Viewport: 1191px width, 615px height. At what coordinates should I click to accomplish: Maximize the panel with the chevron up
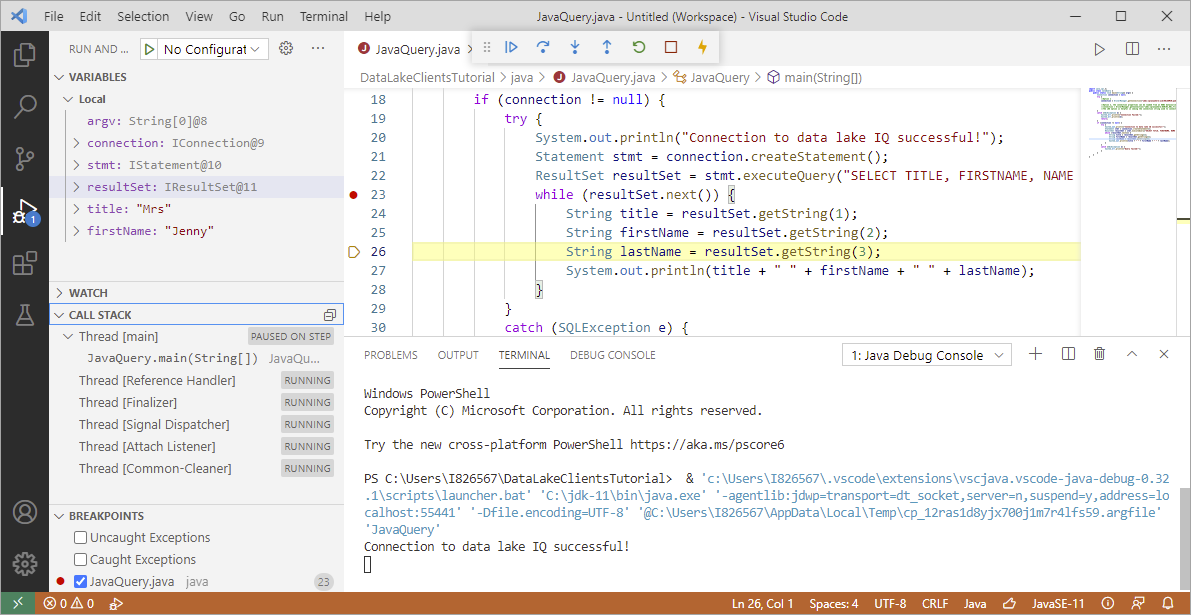coord(1132,354)
